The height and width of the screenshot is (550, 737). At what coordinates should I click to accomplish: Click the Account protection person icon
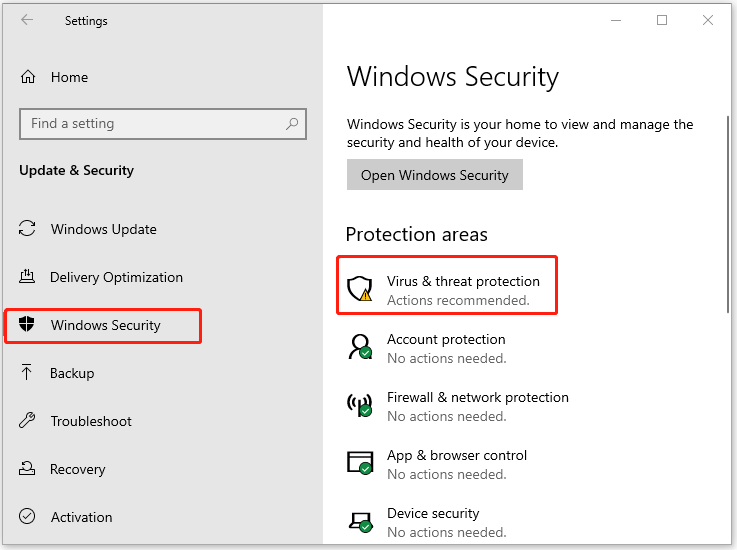tap(359, 347)
